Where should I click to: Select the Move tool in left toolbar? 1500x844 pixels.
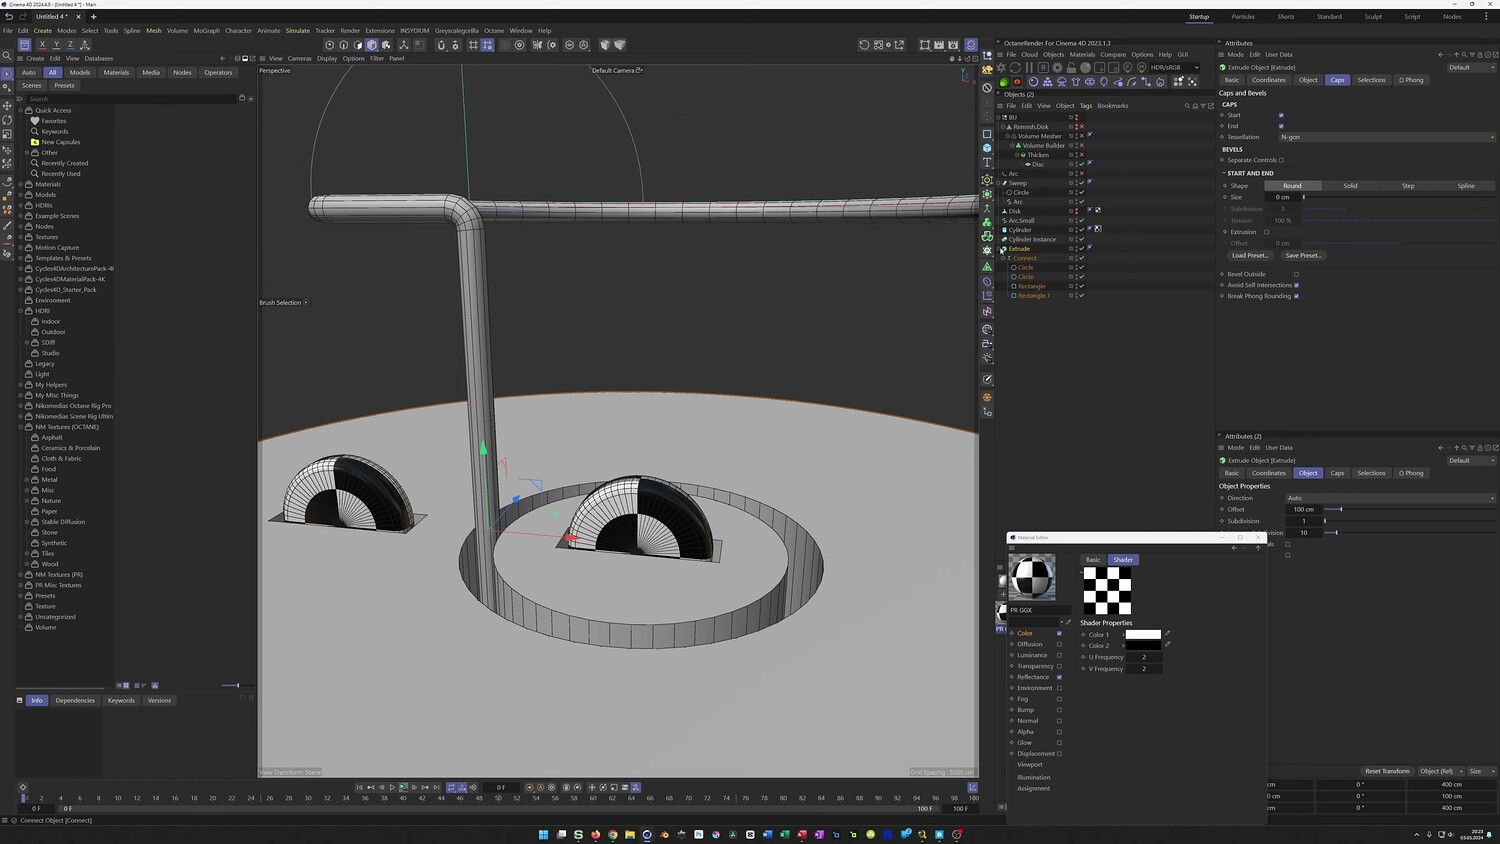[7, 105]
